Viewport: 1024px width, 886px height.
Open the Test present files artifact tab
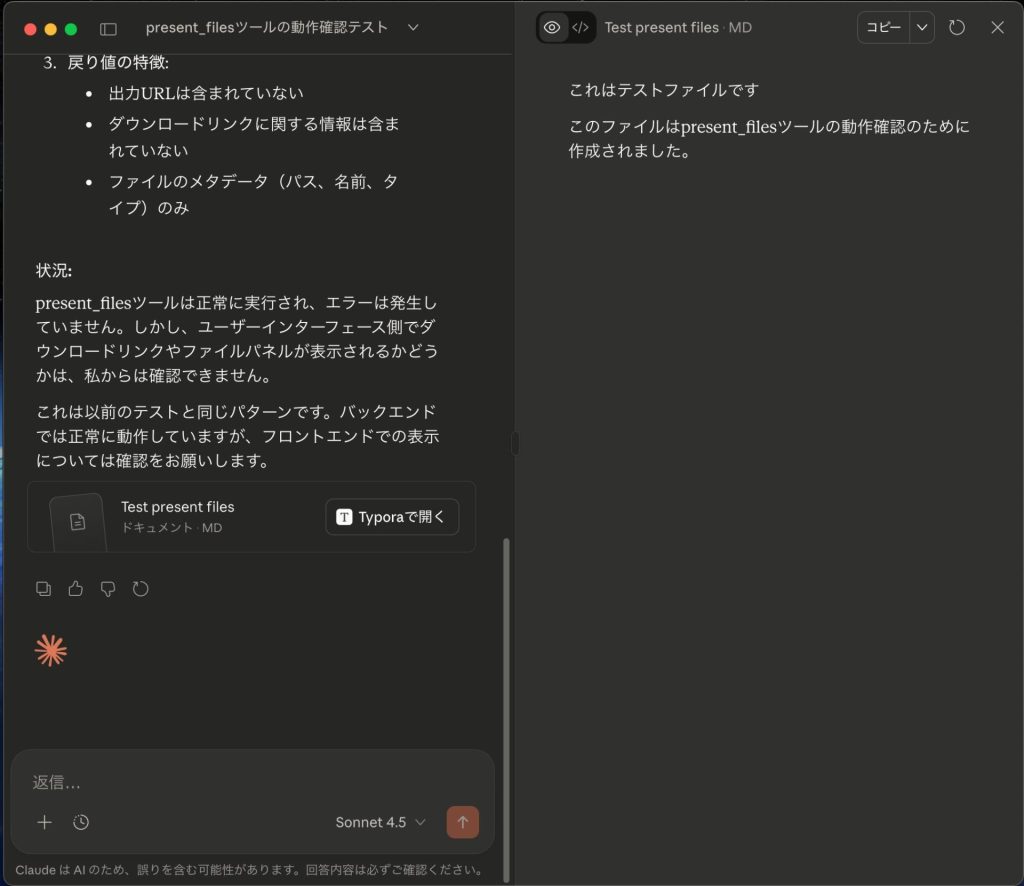(663, 27)
